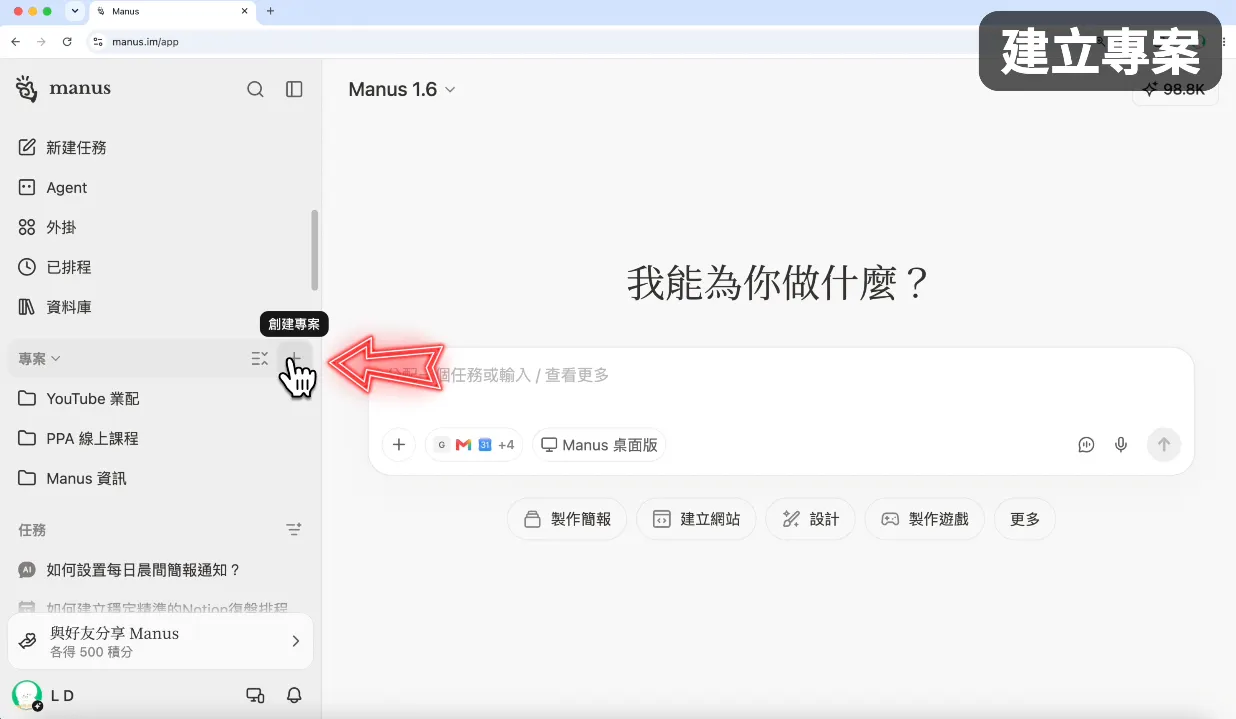Open 外掛 plugins section

[160, 227]
